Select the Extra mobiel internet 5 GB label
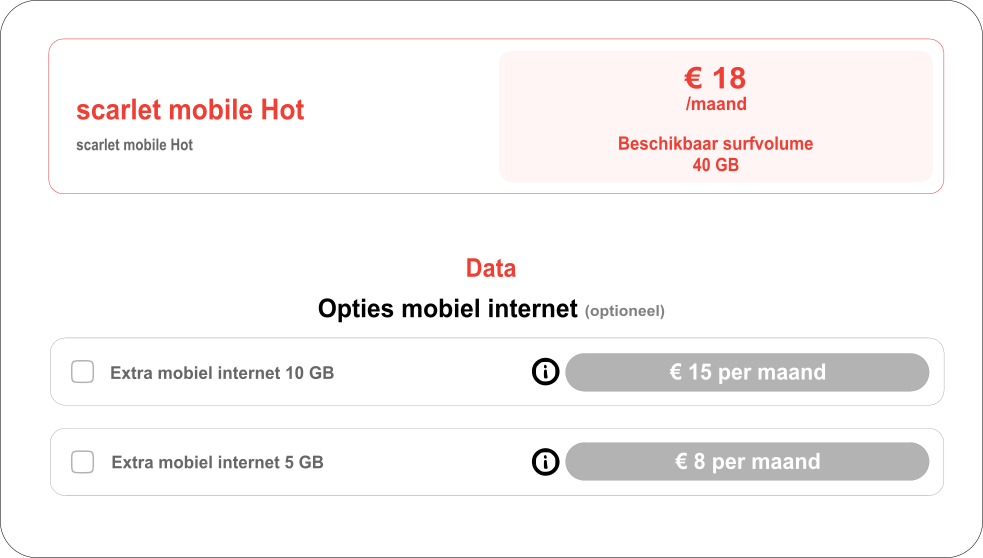 (x=218, y=463)
